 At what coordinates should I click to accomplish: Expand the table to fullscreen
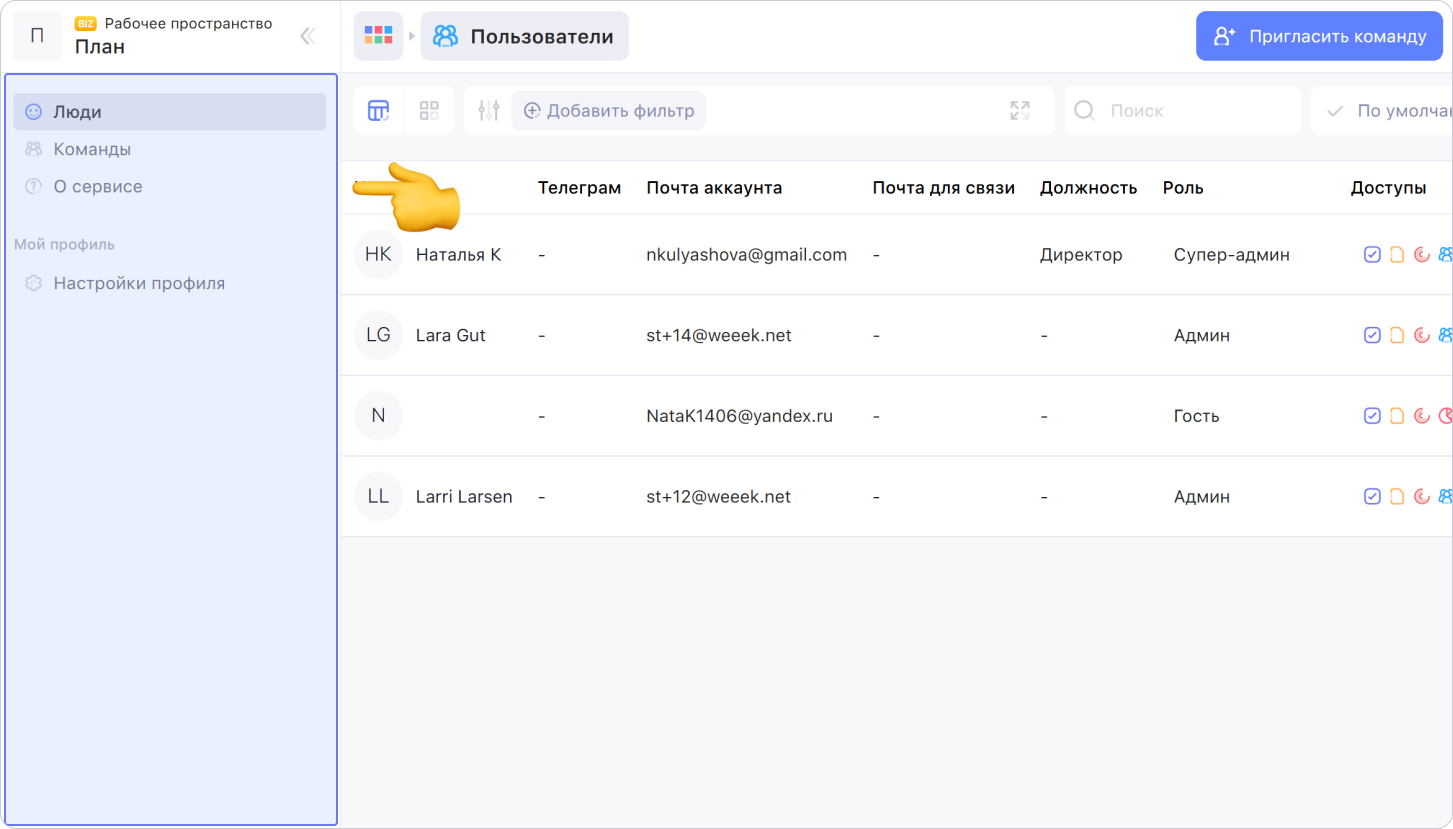pyautogui.click(x=1019, y=111)
